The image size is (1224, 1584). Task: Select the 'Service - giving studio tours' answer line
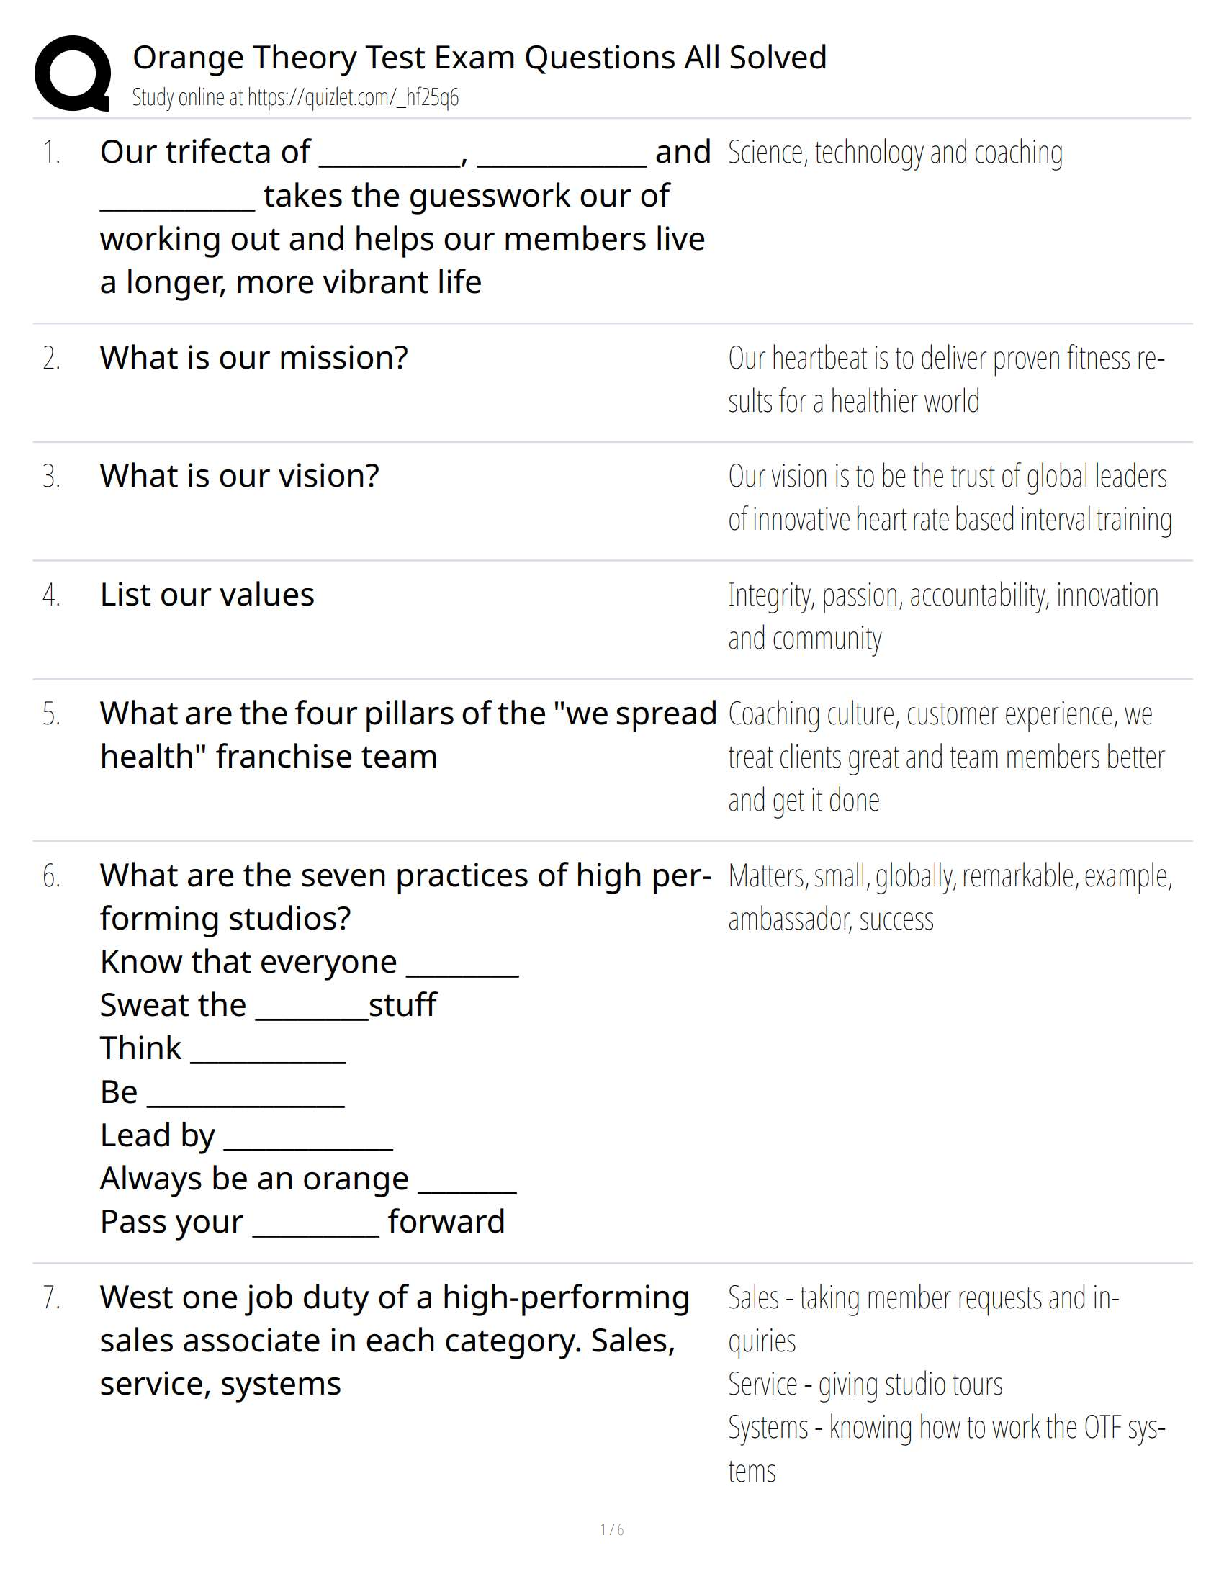865,1385
